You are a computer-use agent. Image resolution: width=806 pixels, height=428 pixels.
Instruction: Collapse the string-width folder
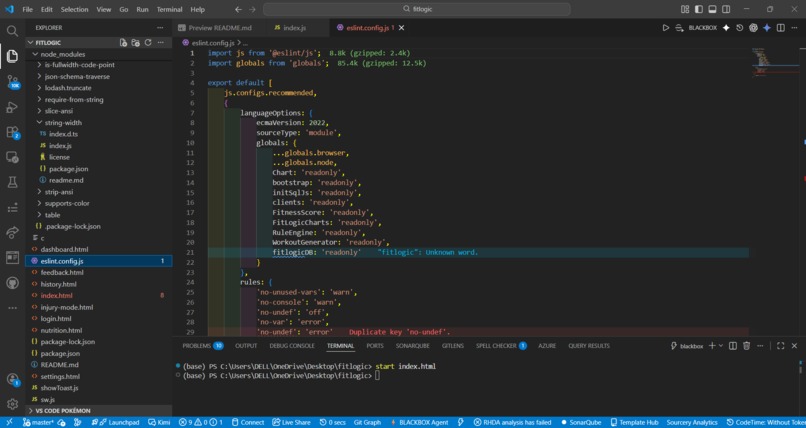tap(63, 123)
